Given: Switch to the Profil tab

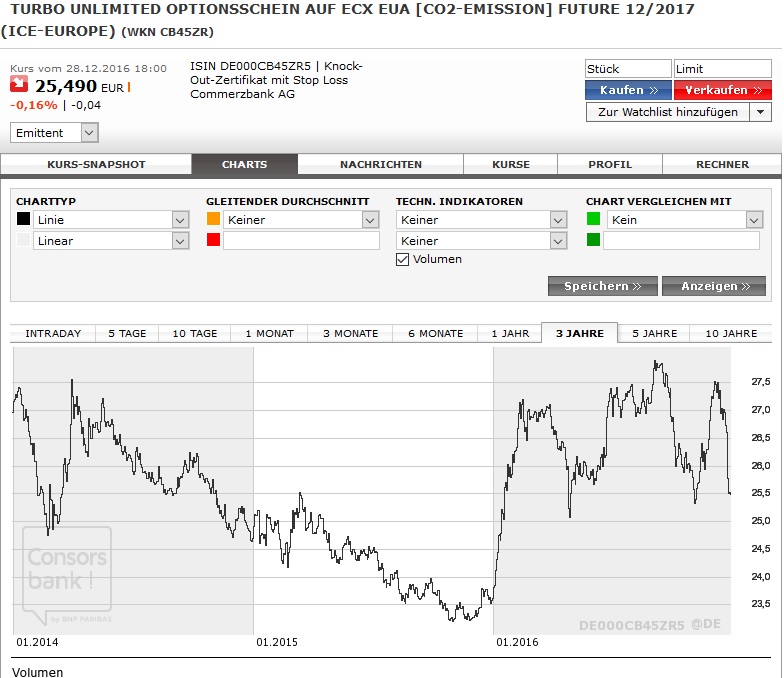Looking at the screenshot, I should [x=610, y=164].
